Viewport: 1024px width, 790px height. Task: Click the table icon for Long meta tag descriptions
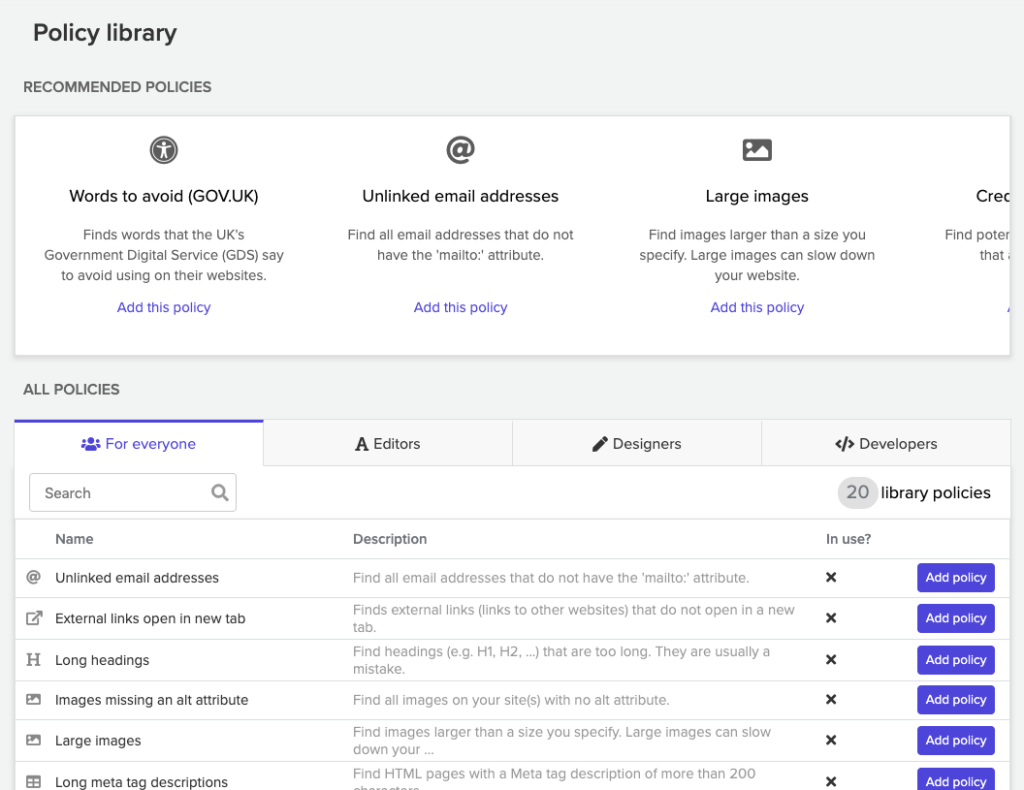click(33, 782)
